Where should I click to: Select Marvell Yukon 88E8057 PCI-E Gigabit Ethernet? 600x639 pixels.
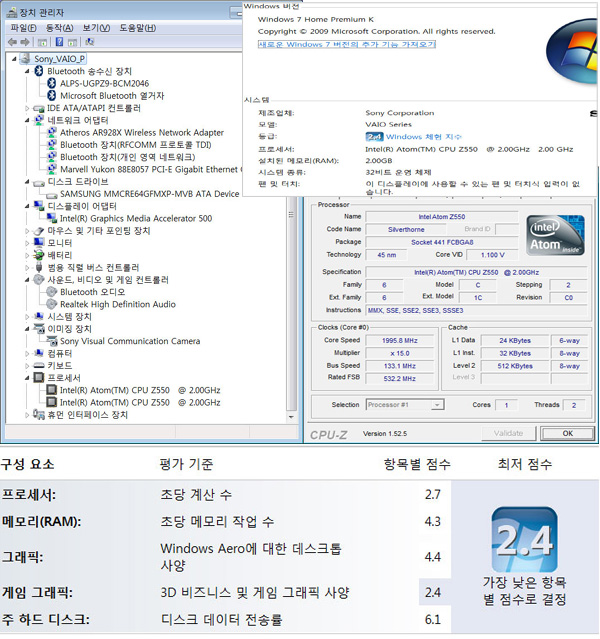click(x=151, y=169)
